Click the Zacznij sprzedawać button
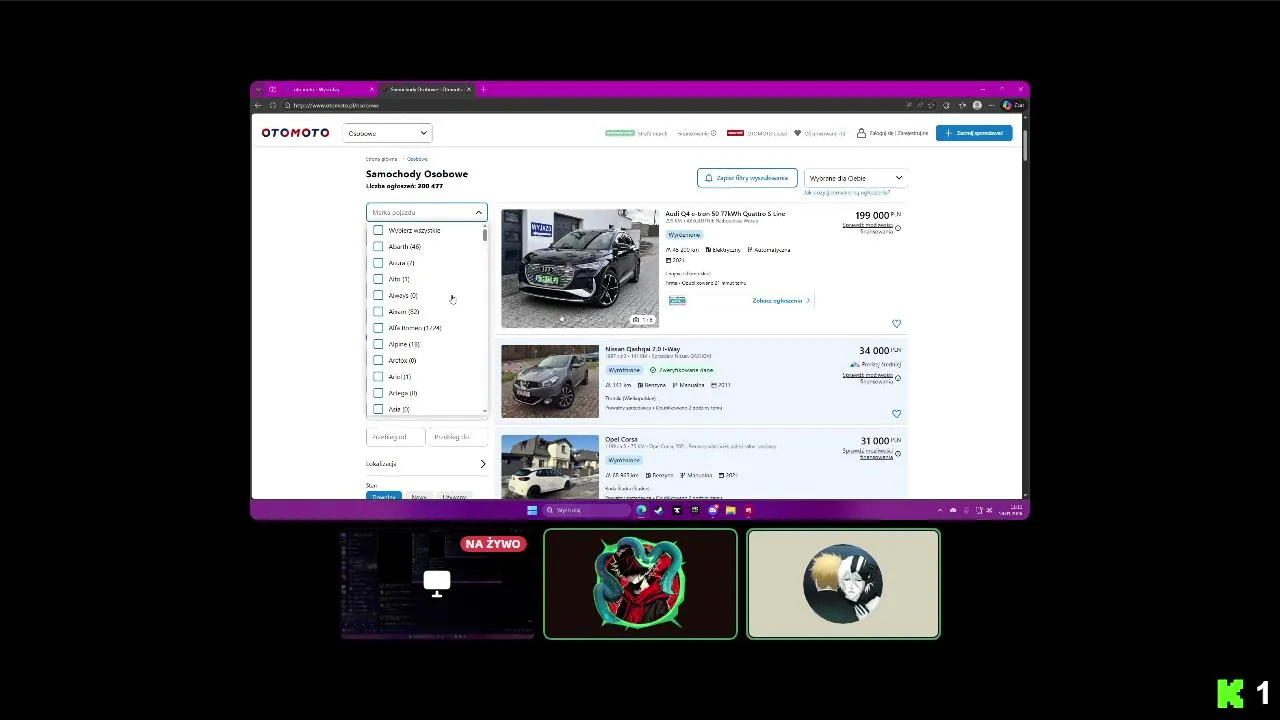This screenshot has height=720, width=1280. click(x=974, y=133)
